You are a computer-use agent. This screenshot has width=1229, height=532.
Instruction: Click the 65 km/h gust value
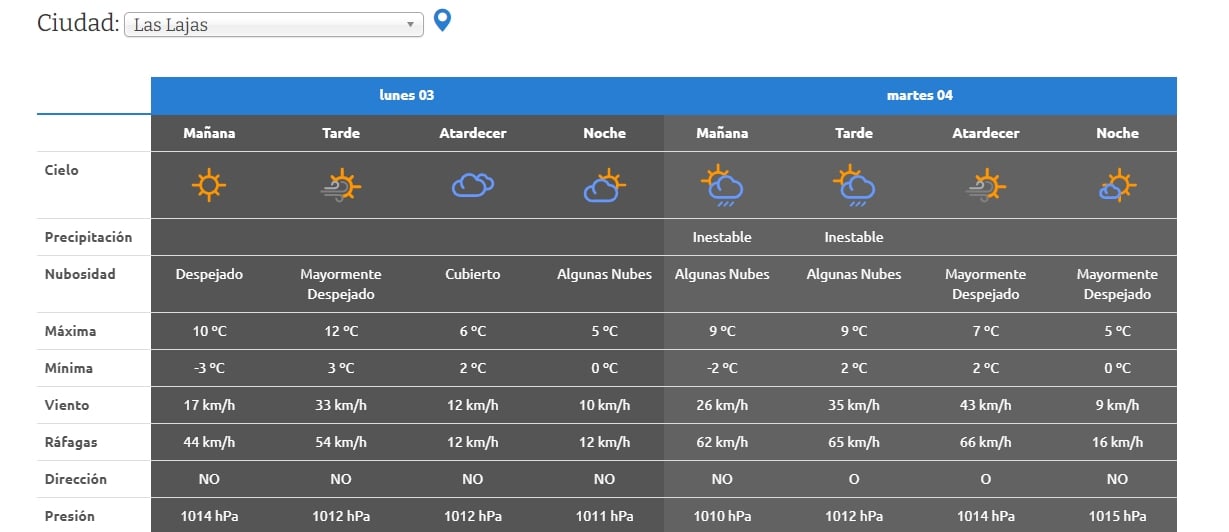pos(854,442)
